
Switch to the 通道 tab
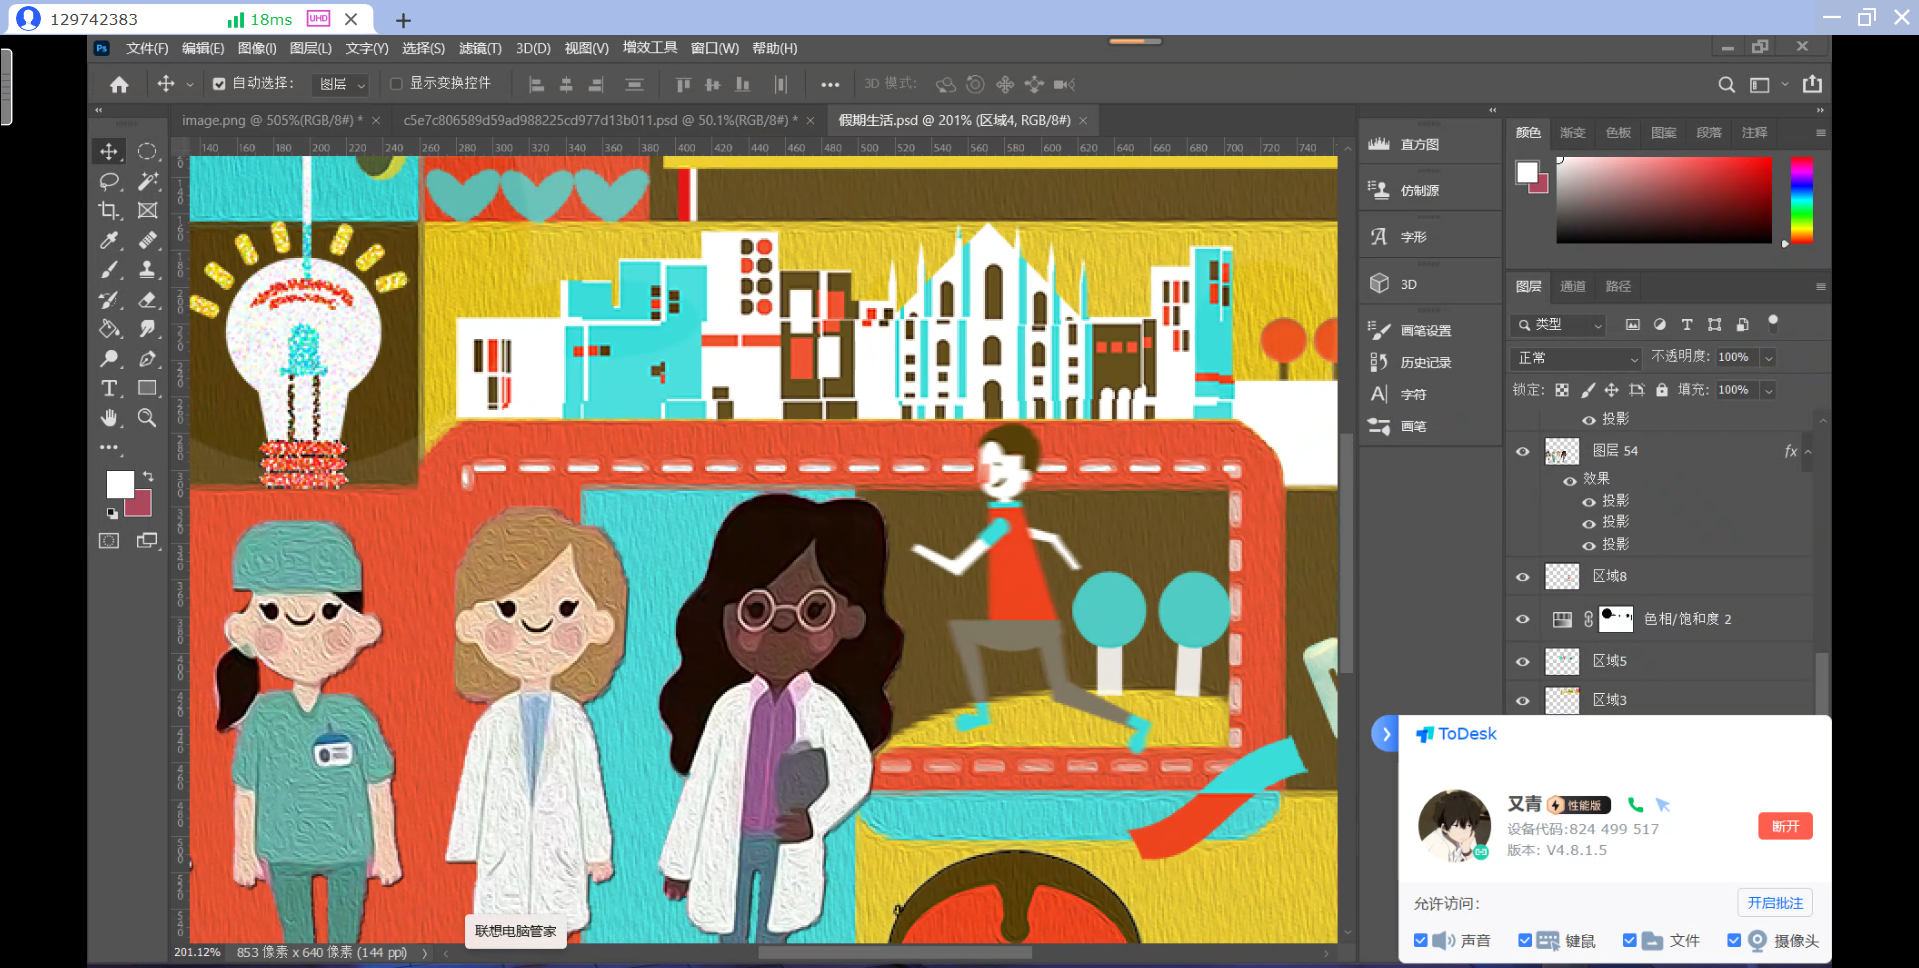(1572, 287)
